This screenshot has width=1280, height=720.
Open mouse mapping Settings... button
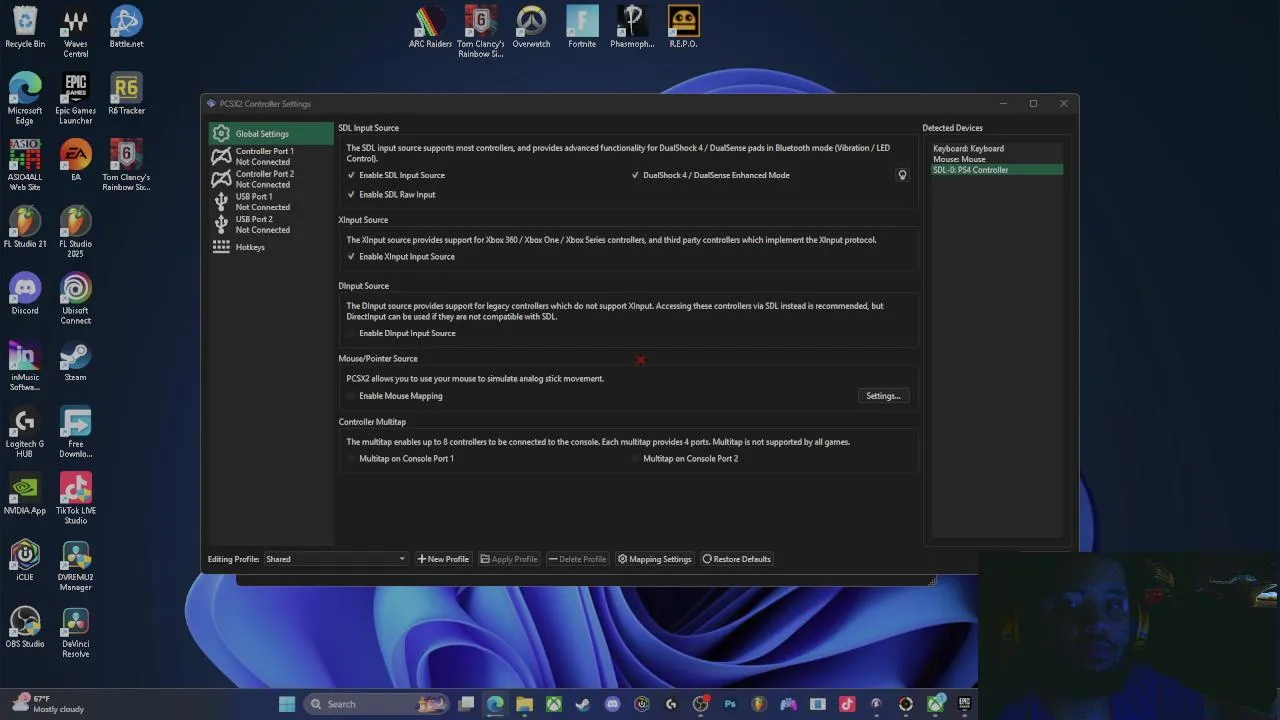click(883, 396)
